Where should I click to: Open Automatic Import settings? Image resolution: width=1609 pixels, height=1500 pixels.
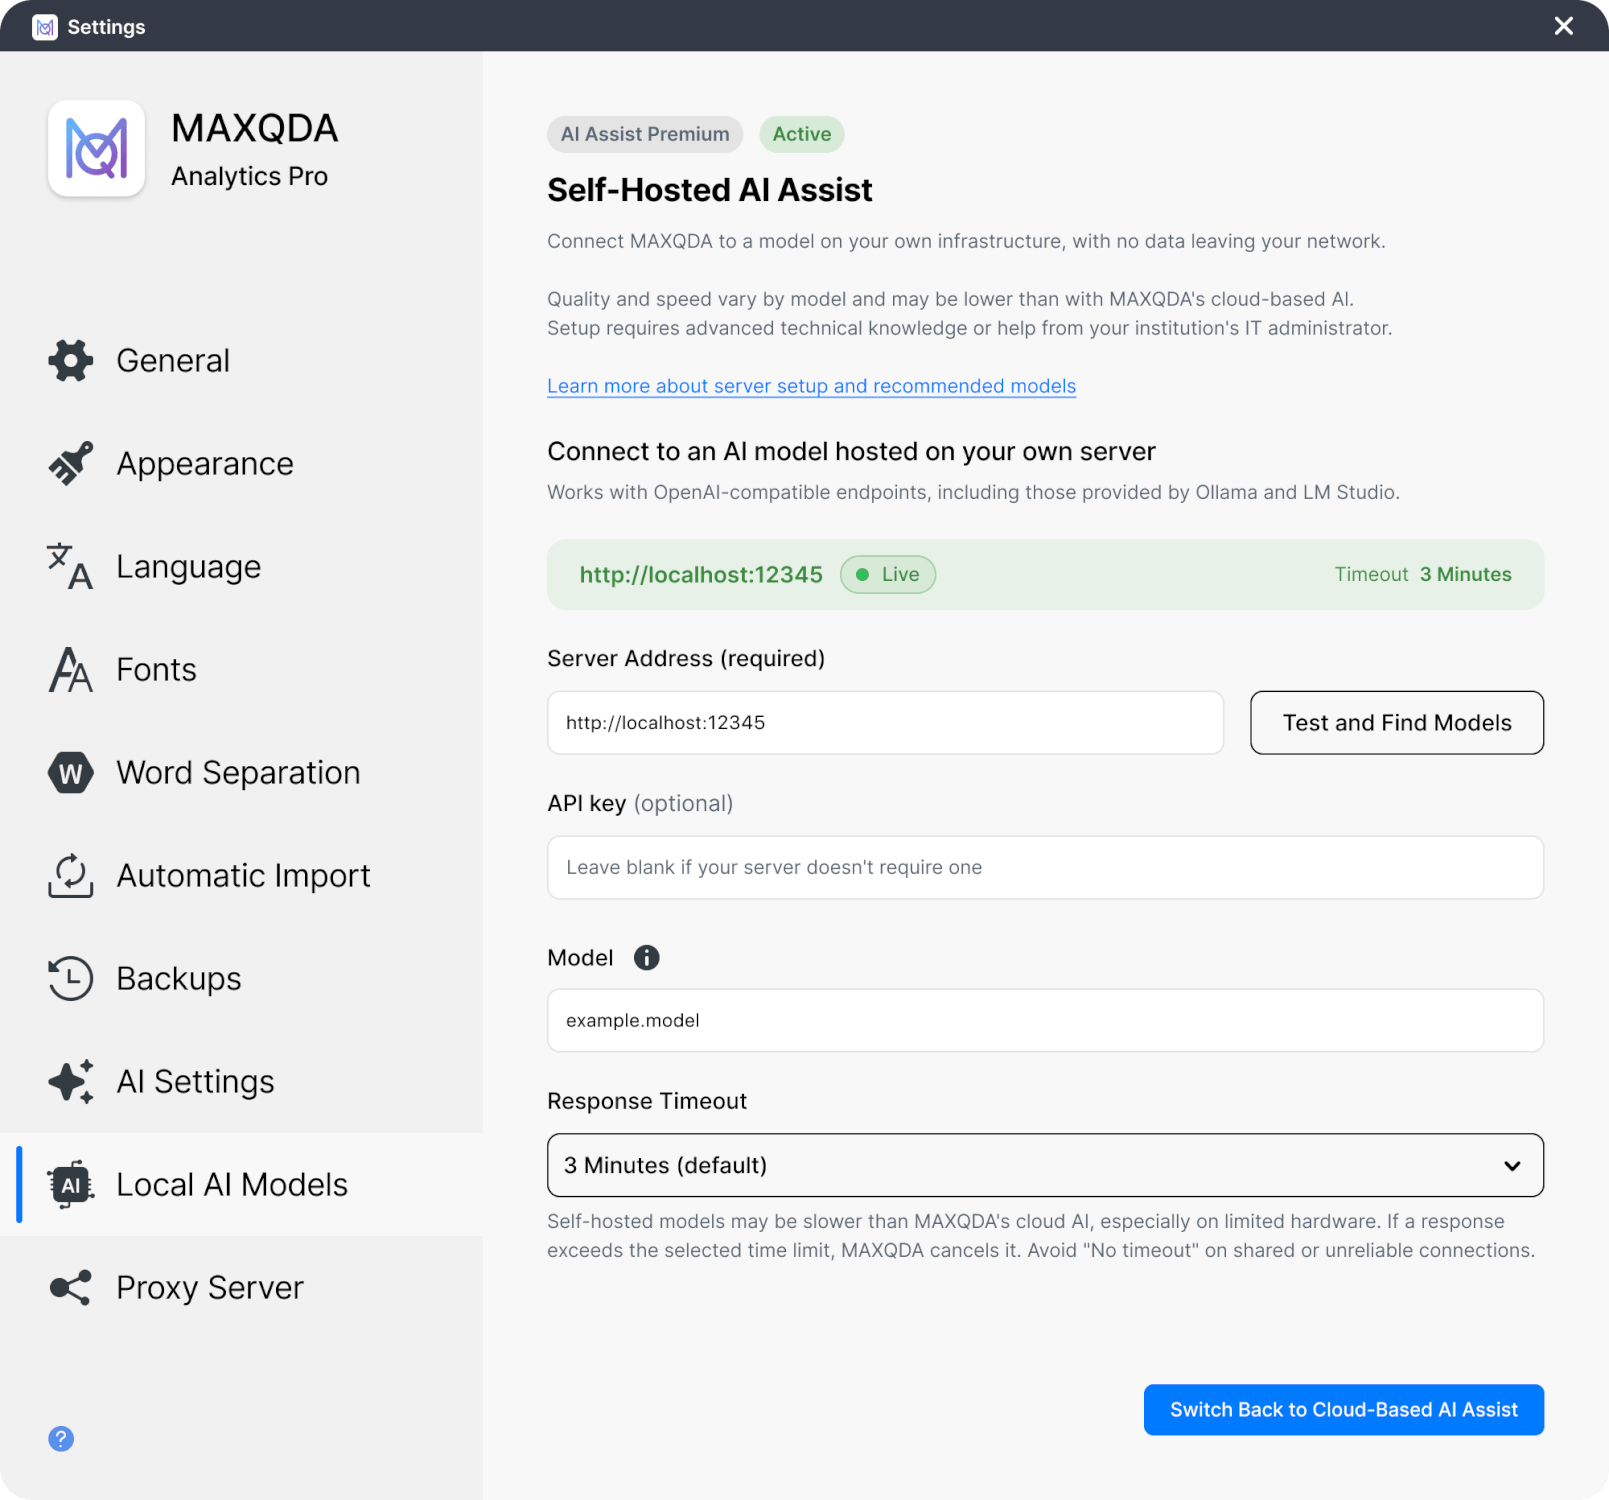click(x=241, y=876)
